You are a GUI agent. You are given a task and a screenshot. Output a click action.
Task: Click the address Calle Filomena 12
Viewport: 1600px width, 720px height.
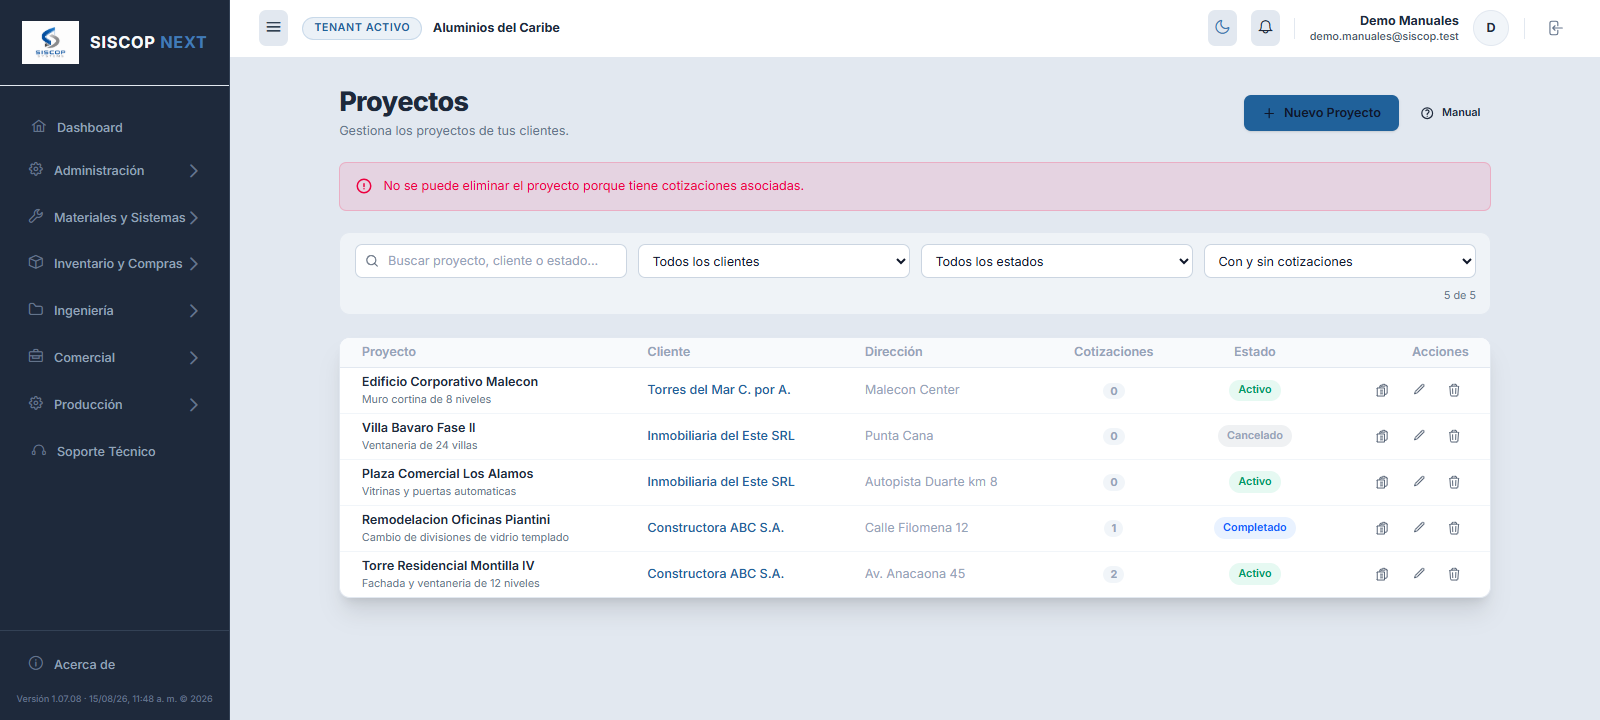917,528
